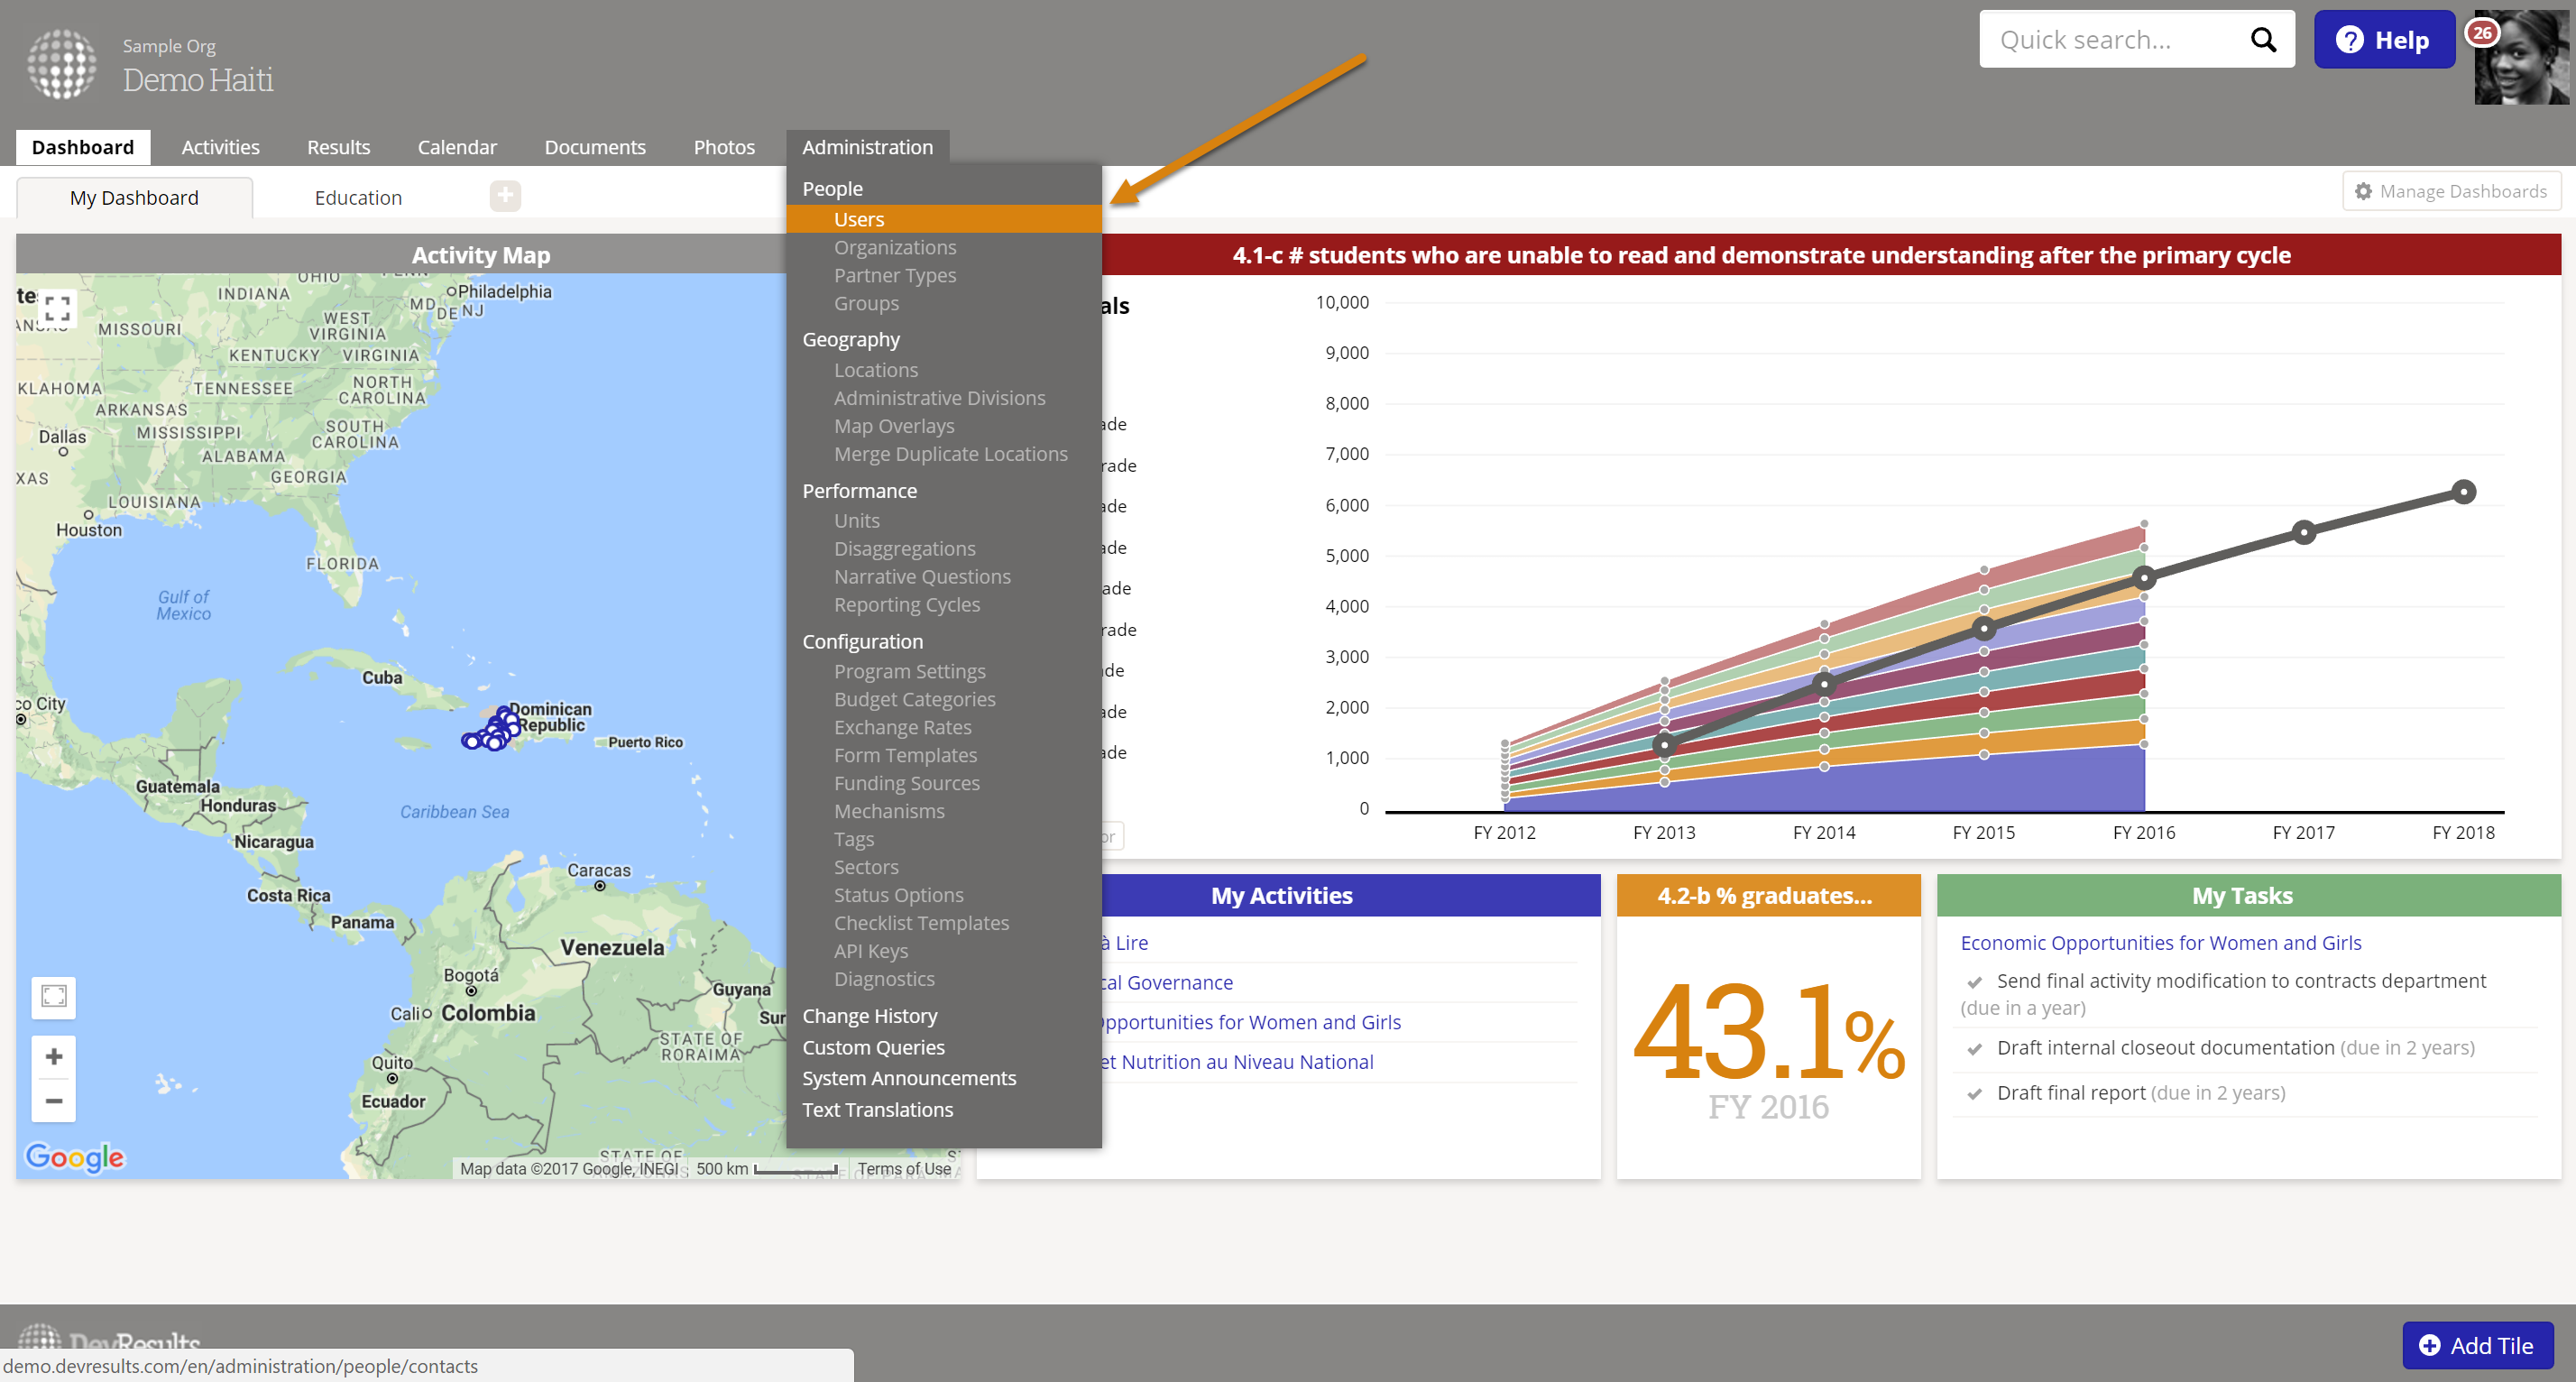Zoom out on the Activity Map

(x=54, y=1101)
